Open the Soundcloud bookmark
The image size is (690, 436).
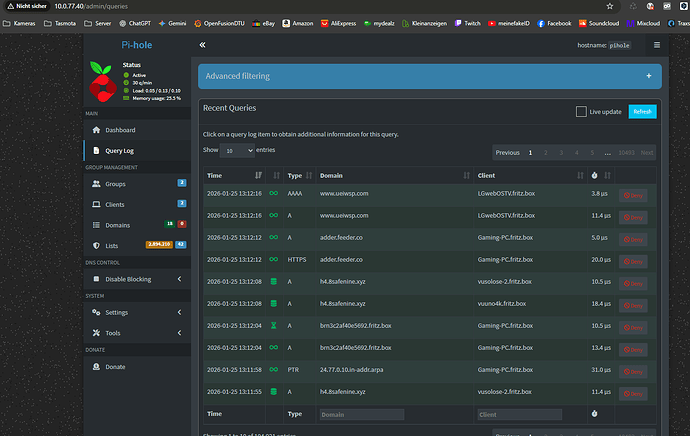[x=599, y=23]
